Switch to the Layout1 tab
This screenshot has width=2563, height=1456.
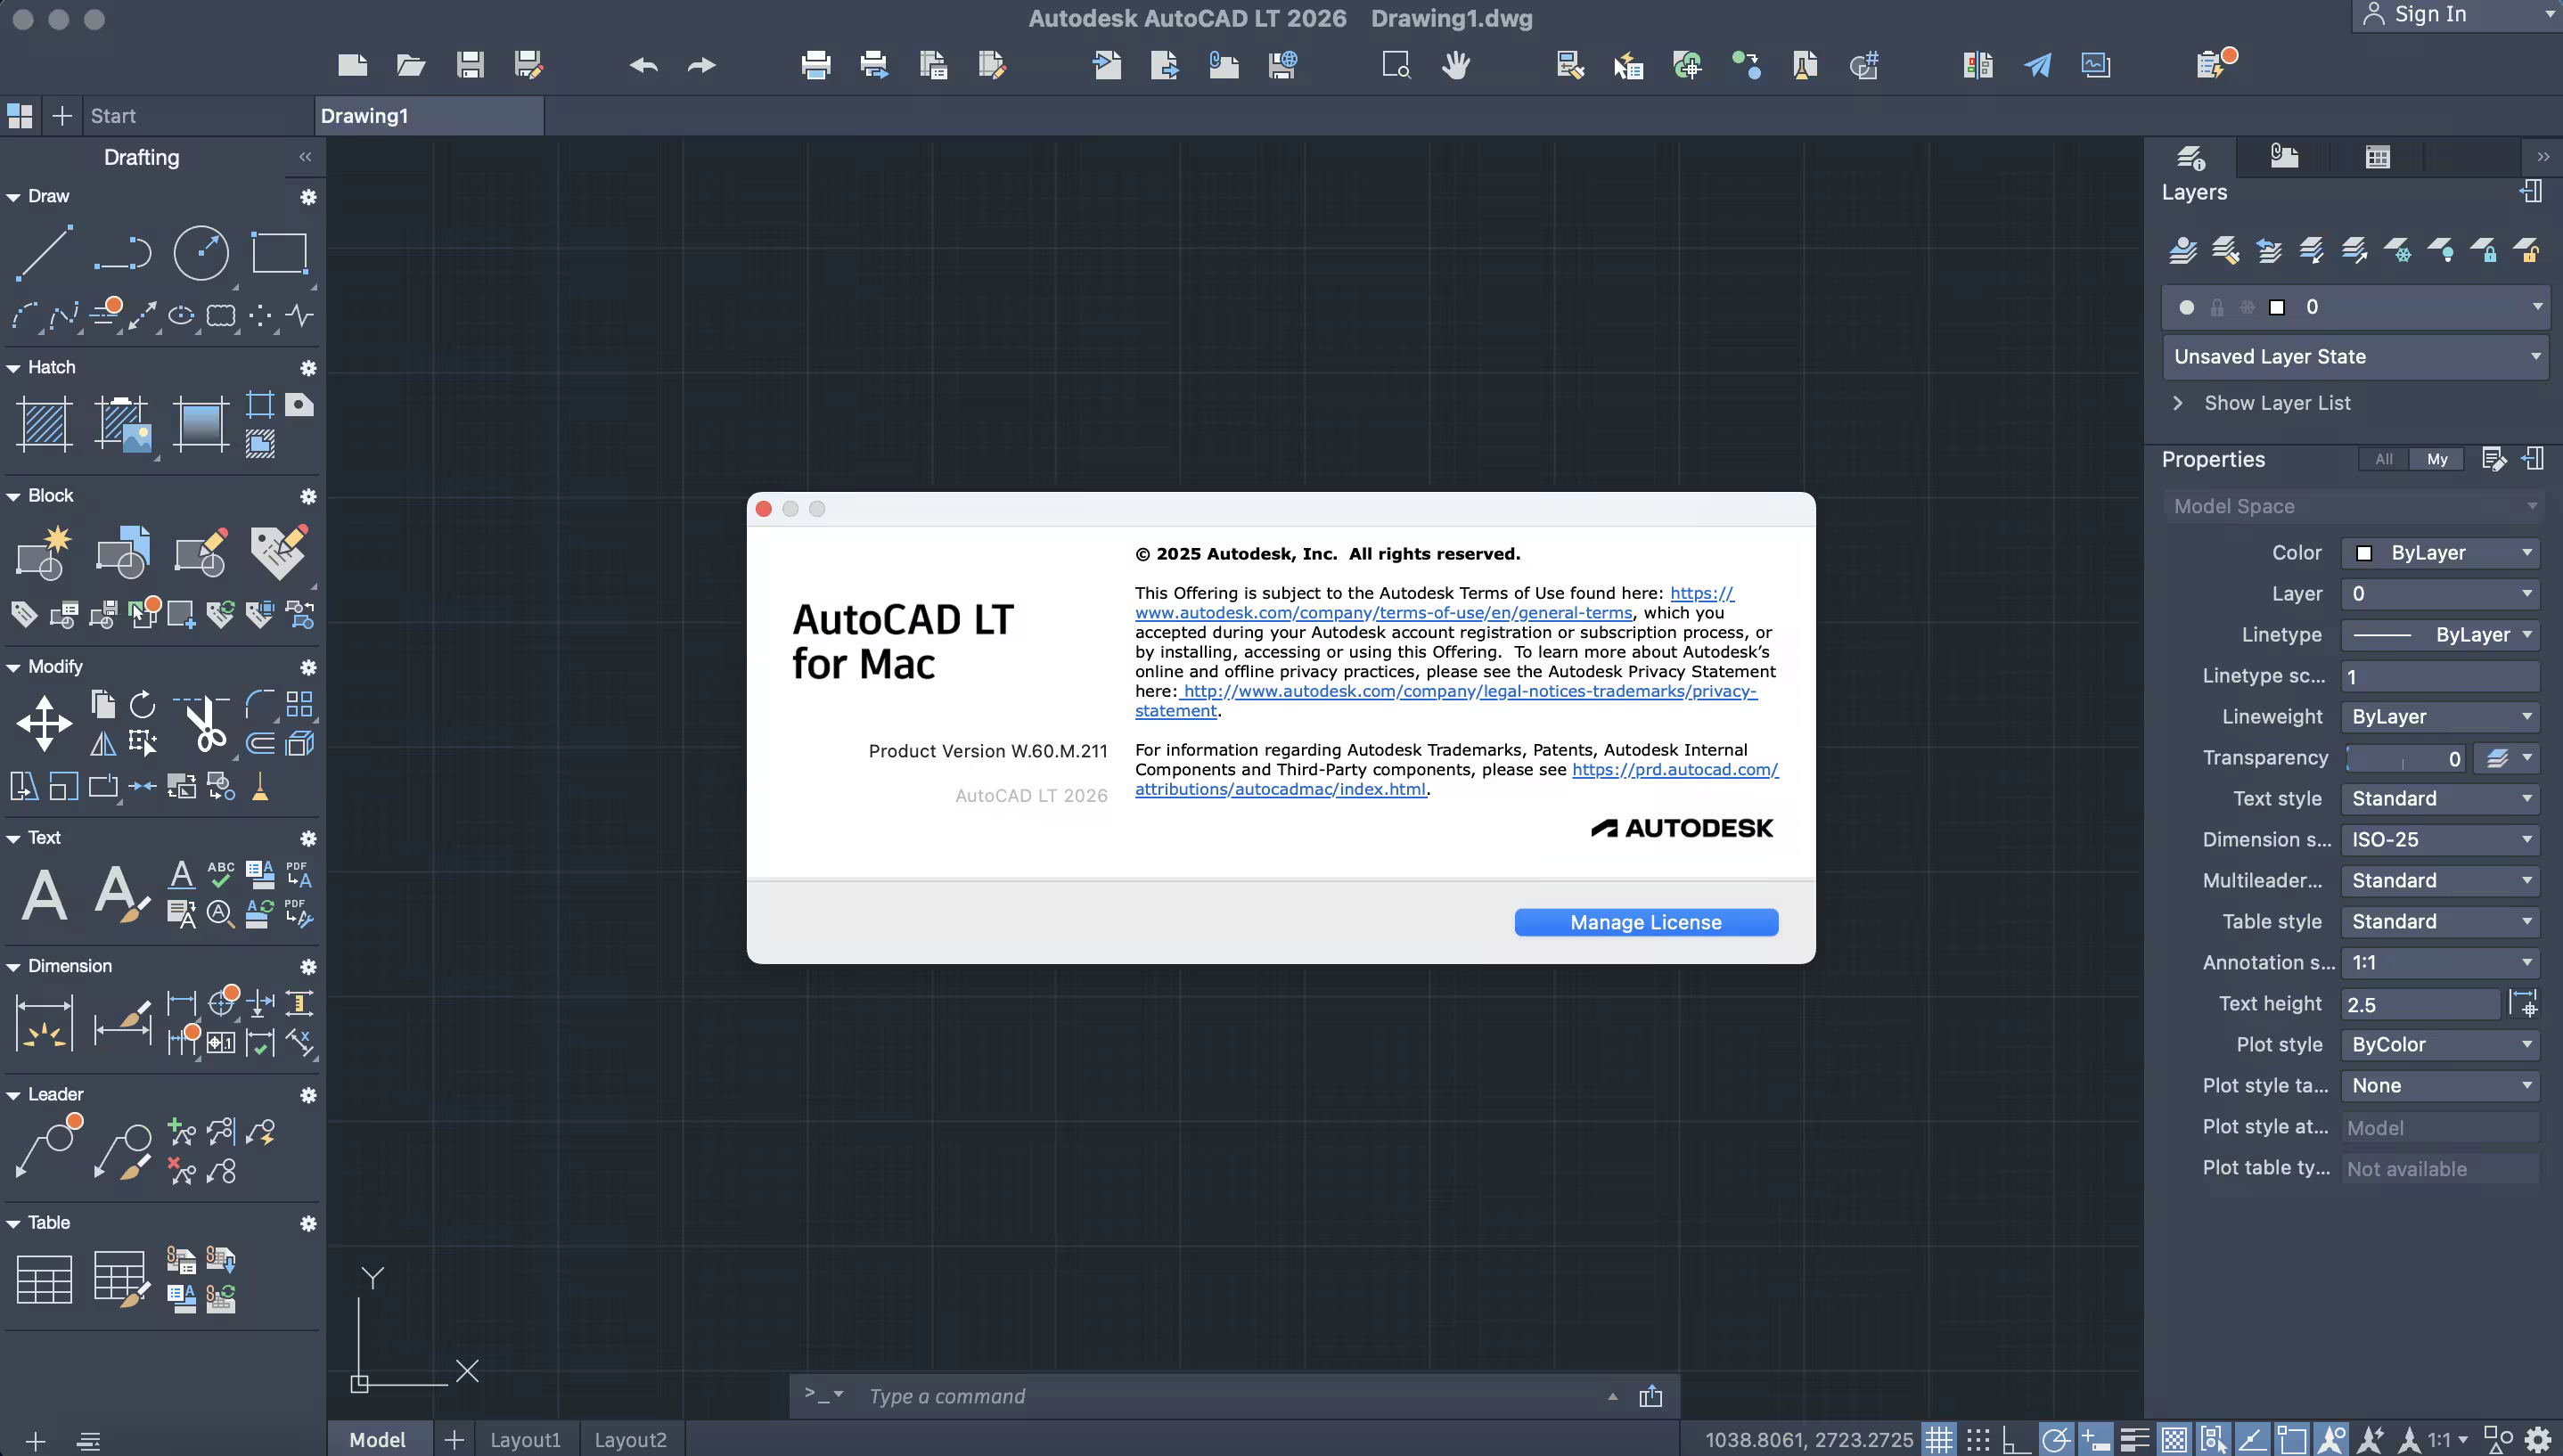pos(525,1440)
